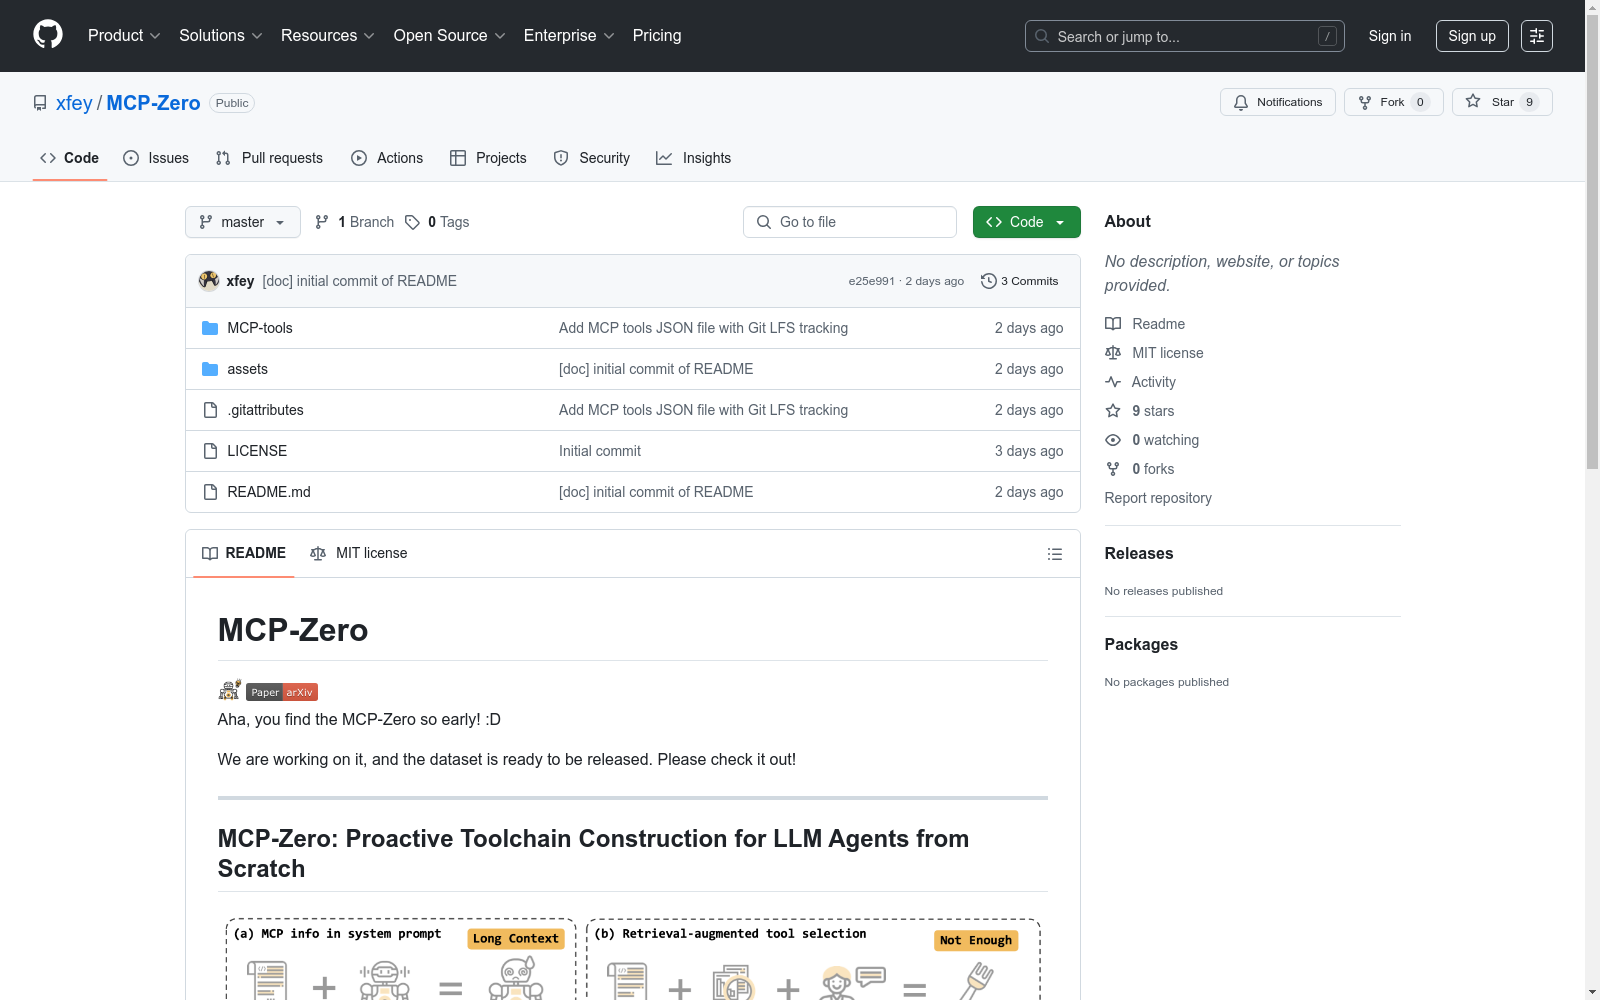1600x1000 pixels.
Task: Open the LICENSE file name
Action: pyautogui.click(x=257, y=451)
